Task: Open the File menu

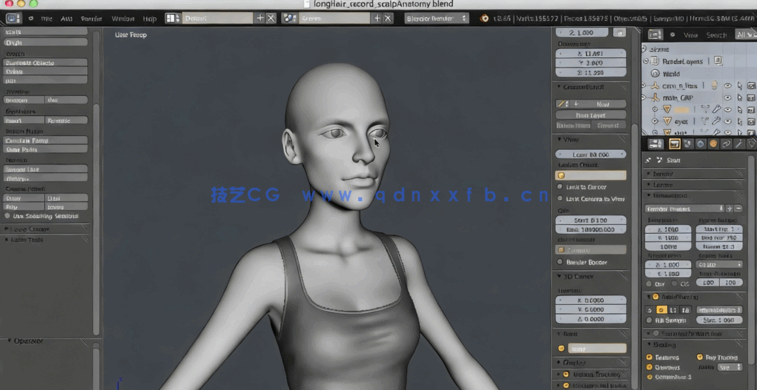Action: pos(46,19)
